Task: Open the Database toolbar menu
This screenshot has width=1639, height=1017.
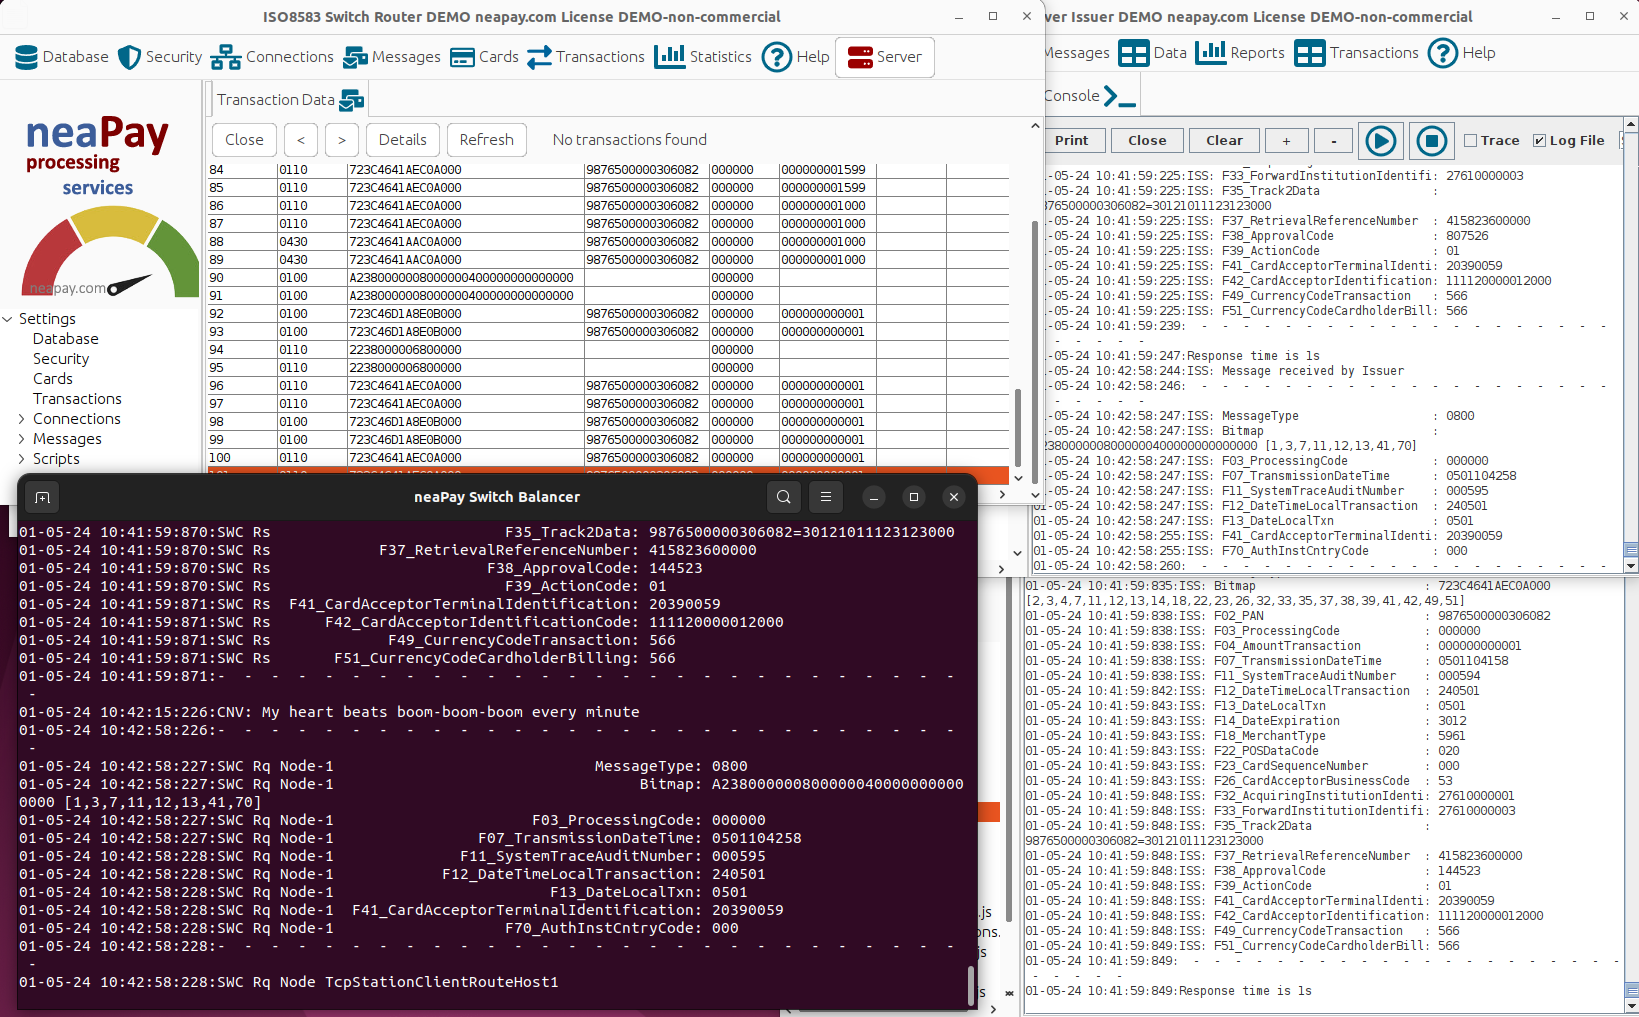Action: (x=62, y=57)
